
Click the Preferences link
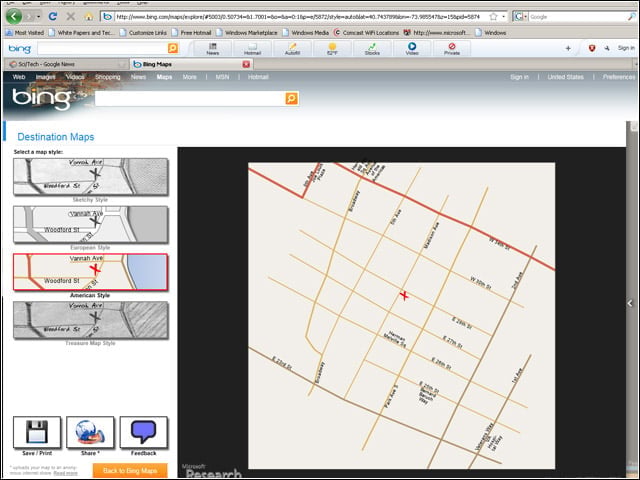click(619, 77)
